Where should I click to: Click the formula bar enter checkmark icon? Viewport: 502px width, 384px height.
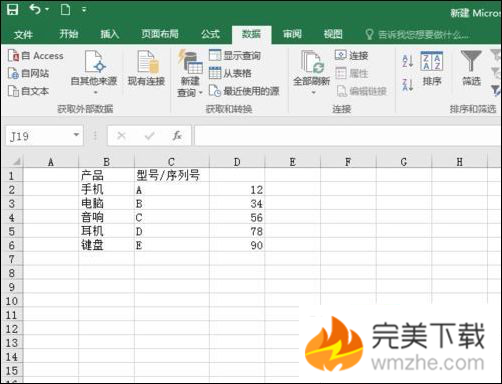pos(149,135)
